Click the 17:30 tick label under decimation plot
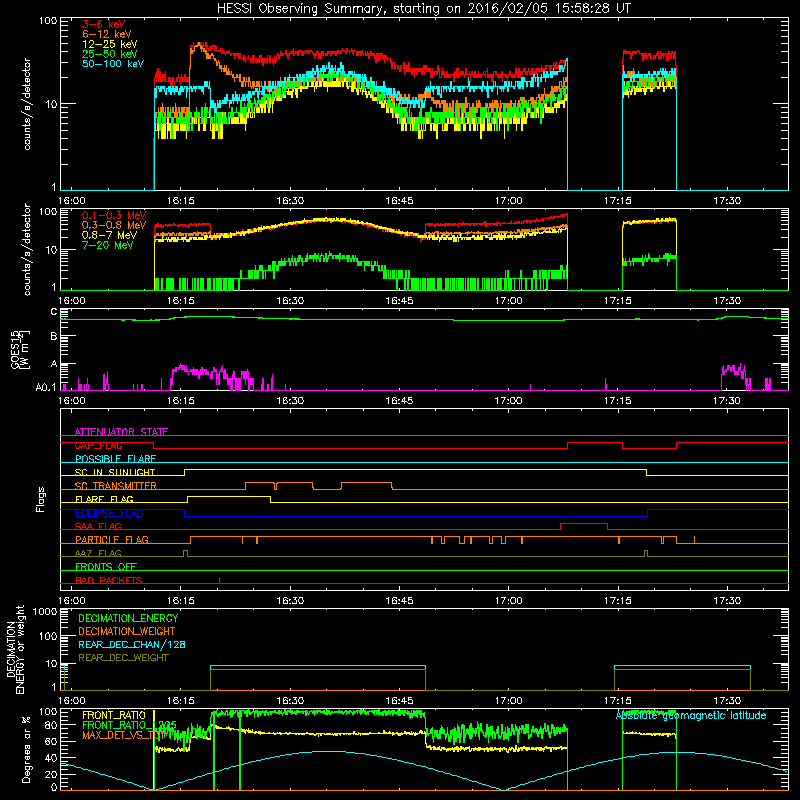800x800 pixels. (727, 701)
